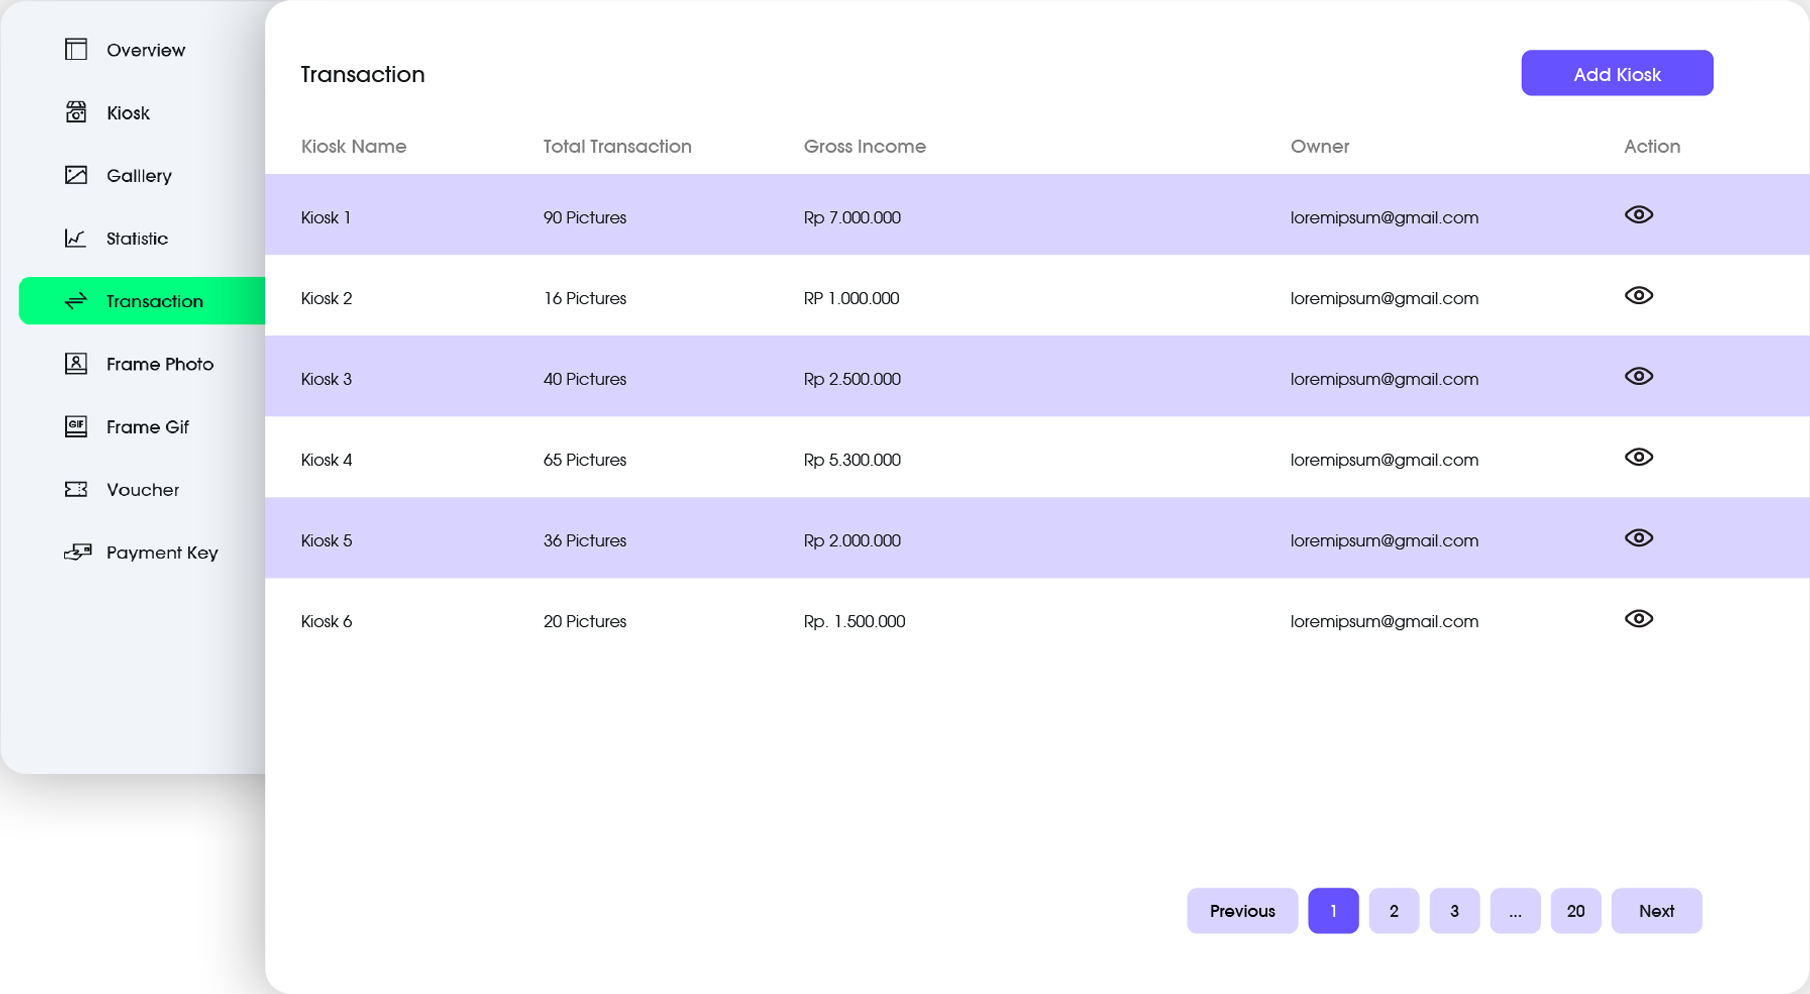Screen dimensions: 1810x994
Task: View Kiosk 1 details via eye icon
Action: (x=1638, y=215)
